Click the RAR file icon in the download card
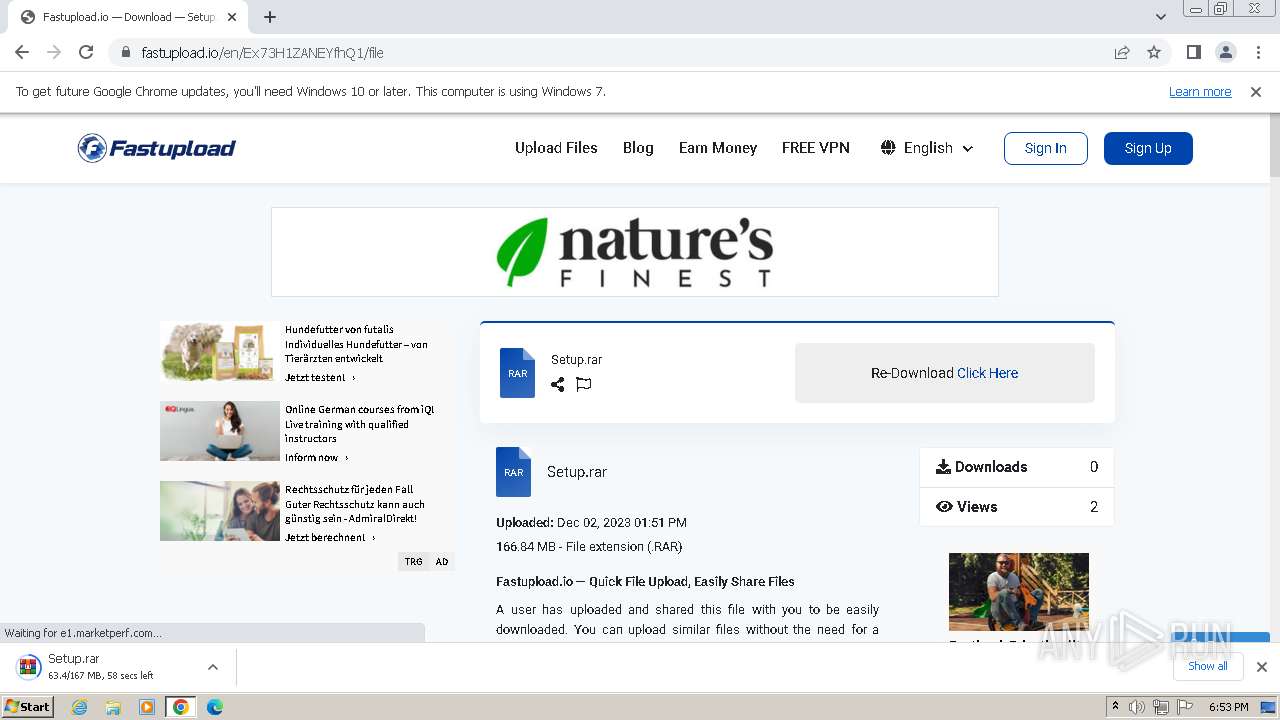Viewport: 1280px width, 720px height. (517, 373)
